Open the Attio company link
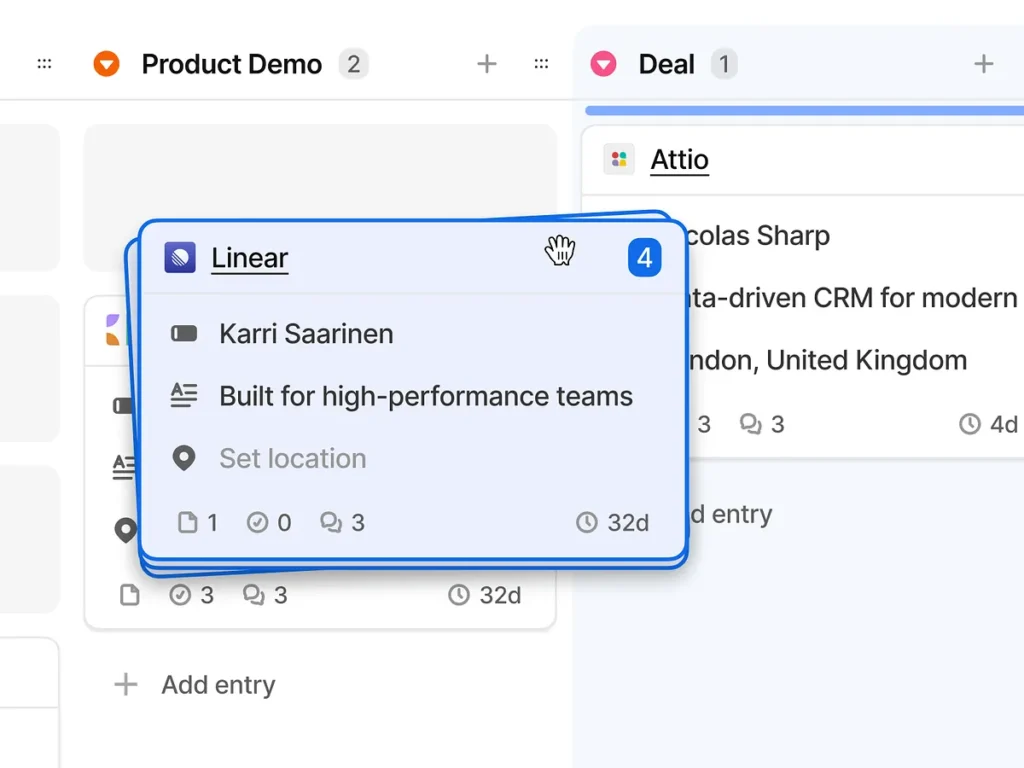The image size is (1024, 768). [679, 160]
